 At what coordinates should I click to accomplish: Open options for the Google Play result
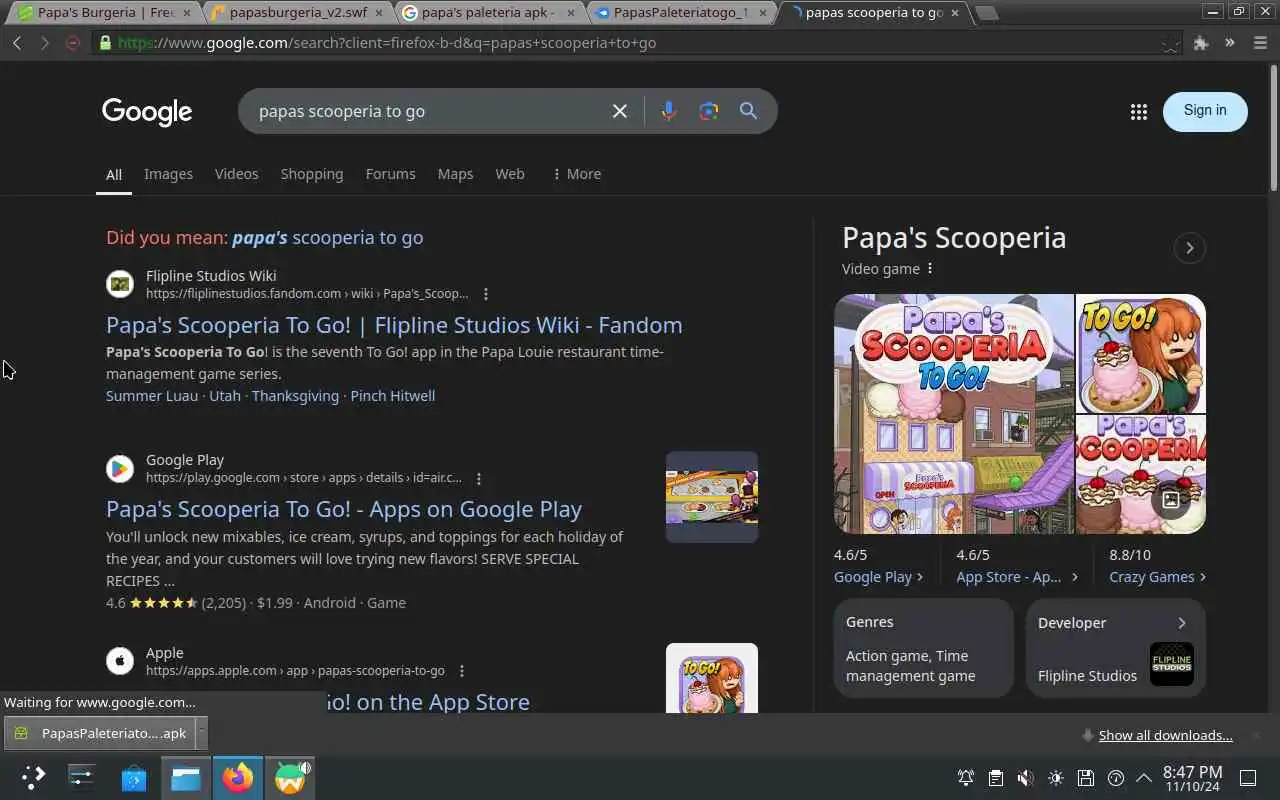479,479
